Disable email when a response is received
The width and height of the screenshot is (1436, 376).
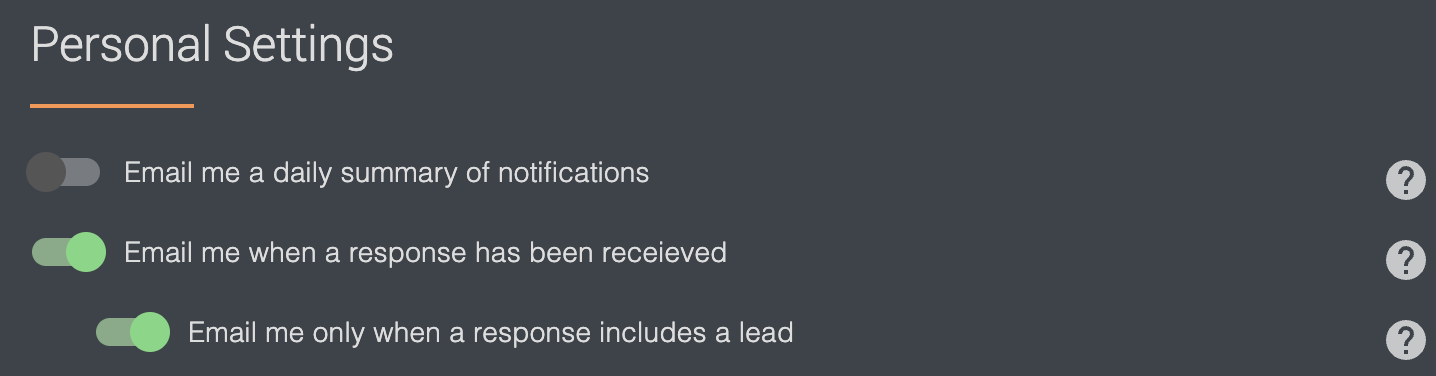(68, 252)
